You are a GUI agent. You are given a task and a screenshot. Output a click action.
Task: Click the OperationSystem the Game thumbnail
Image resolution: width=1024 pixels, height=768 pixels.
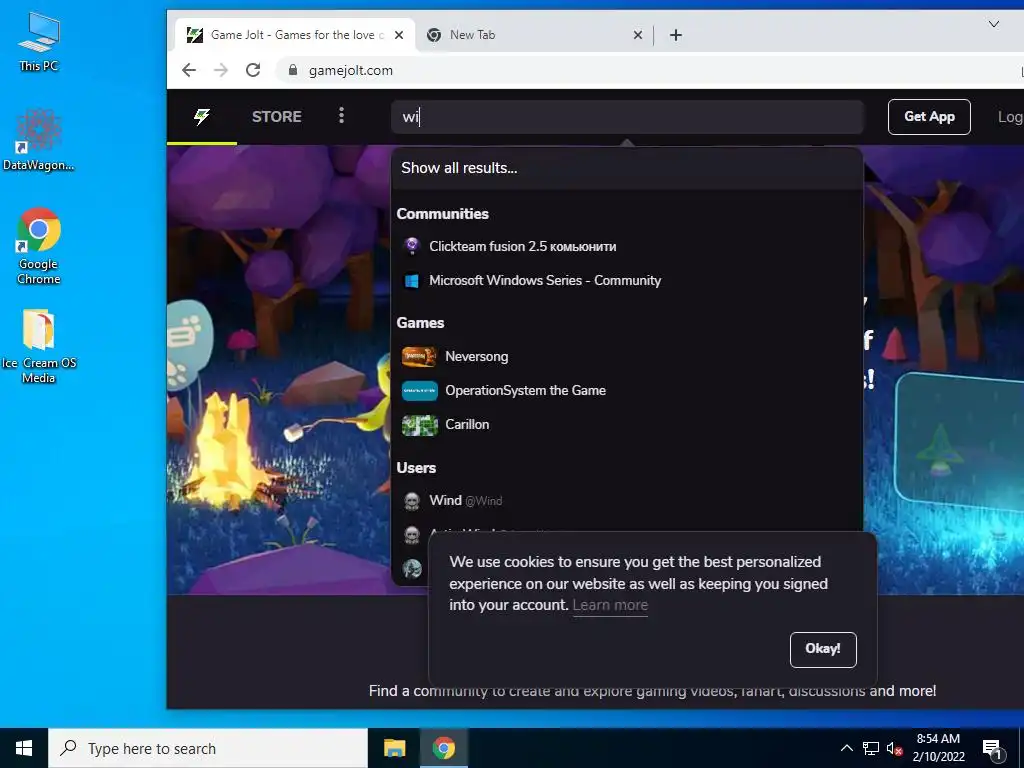pos(419,391)
